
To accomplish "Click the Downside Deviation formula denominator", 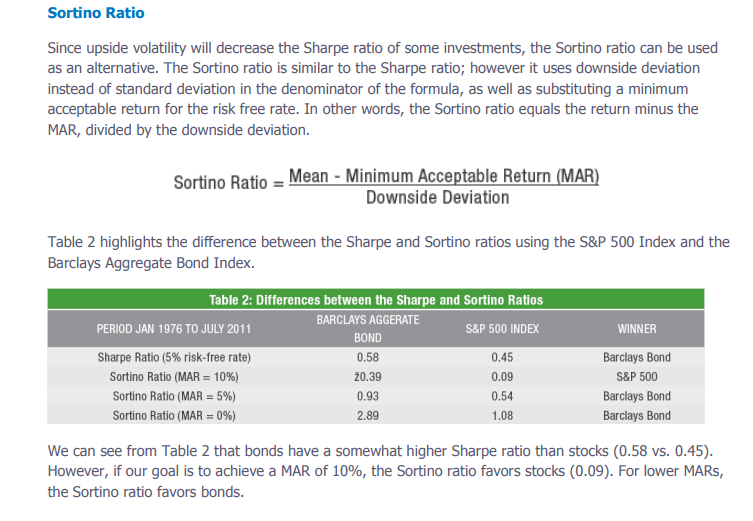I will click(437, 198).
